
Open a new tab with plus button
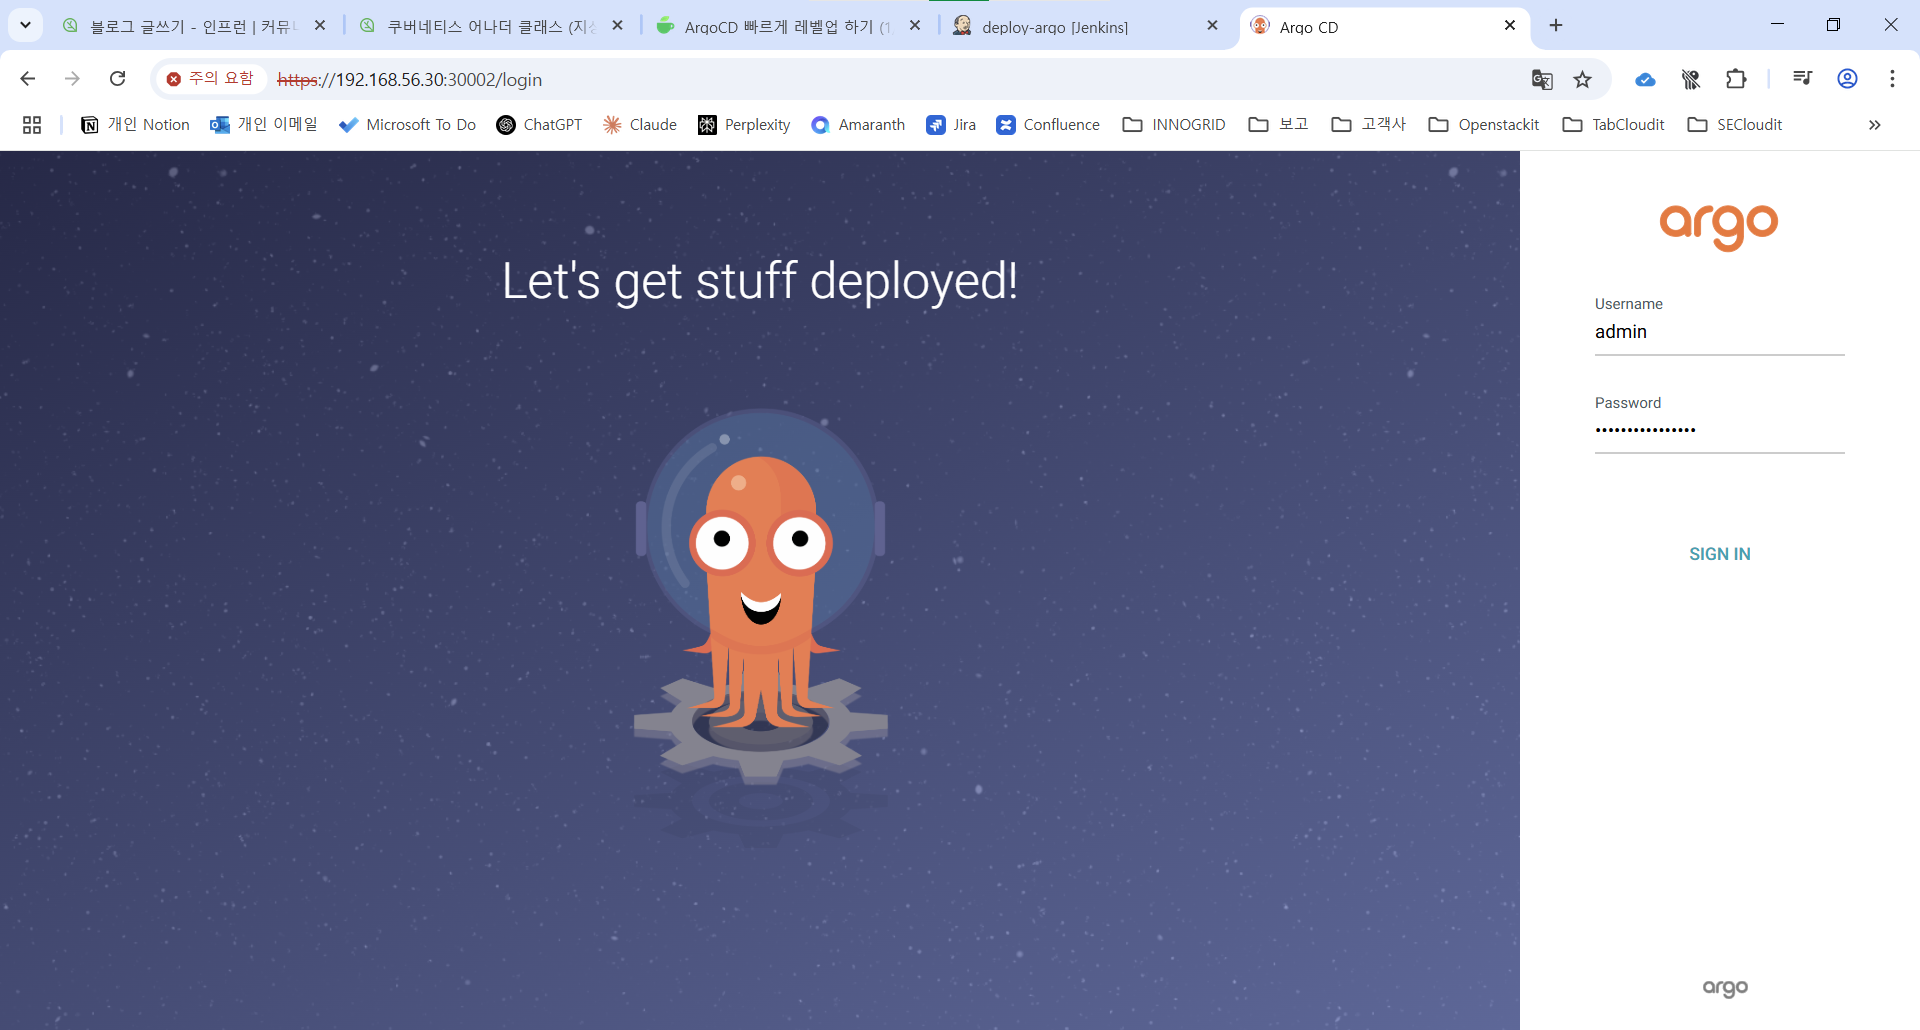pyautogui.click(x=1556, y=26)
